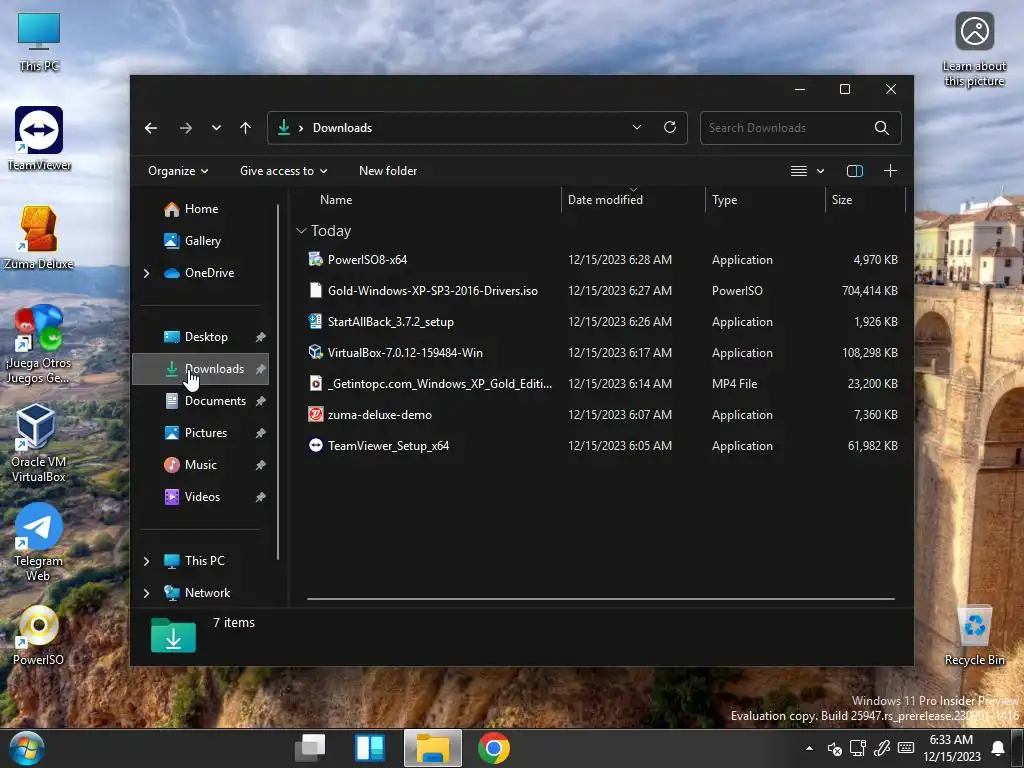Image resolution: width=1024 pixels, height=768 pixels.
Task: Click the TeamViewer_Setup_x64 file icon
Action: 315,445
